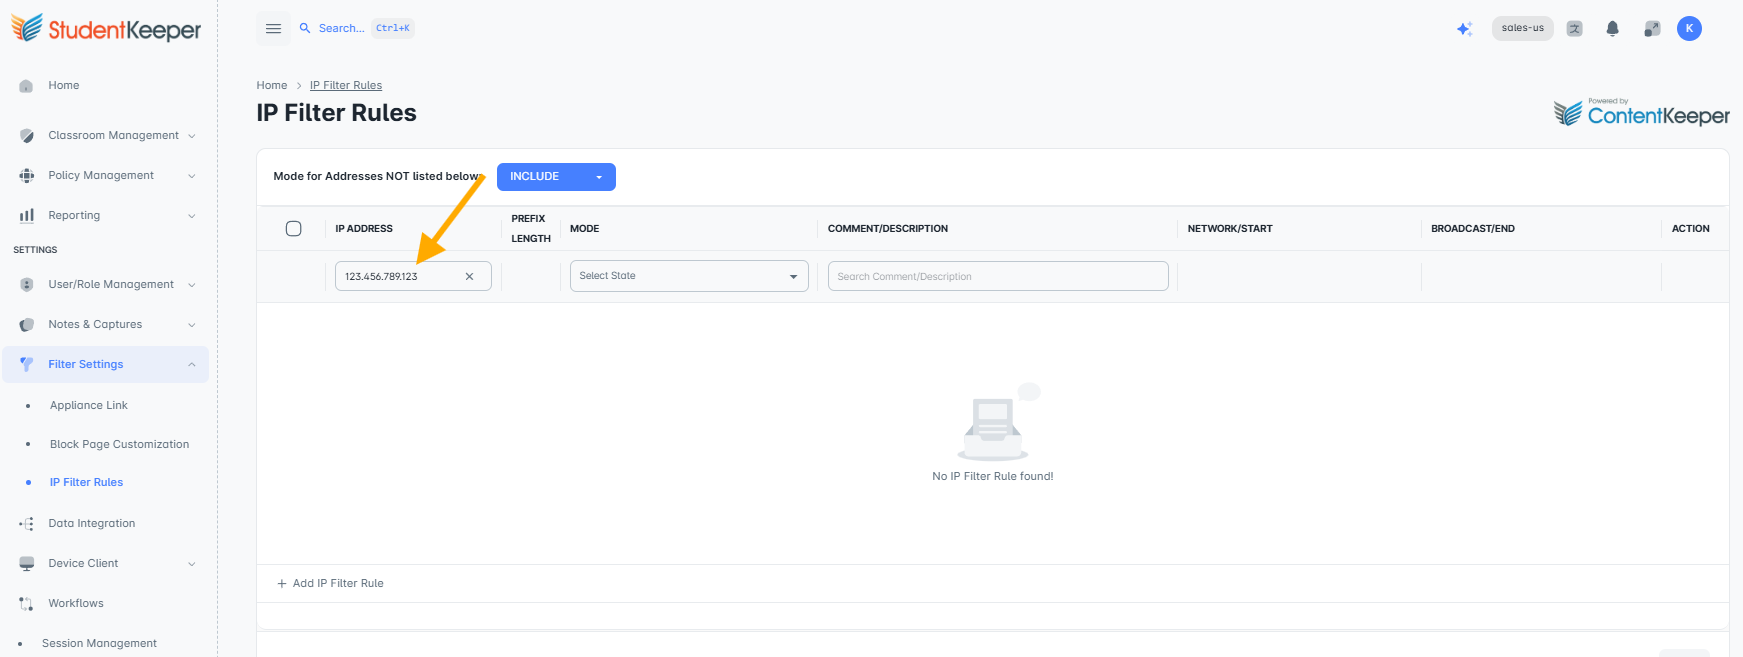Tick the select-all checkbox in table header

point(293,229)
